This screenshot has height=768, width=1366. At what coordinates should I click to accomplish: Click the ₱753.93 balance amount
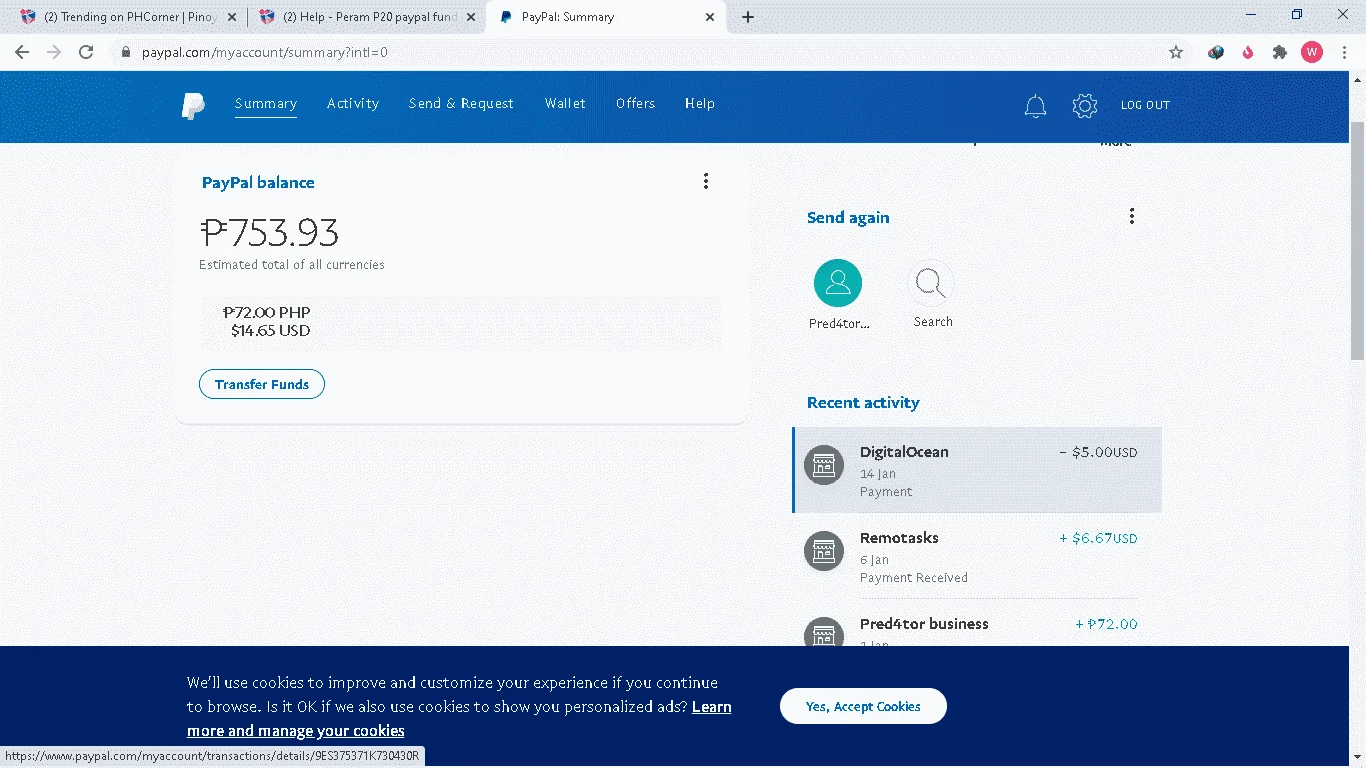coord(270,233)
